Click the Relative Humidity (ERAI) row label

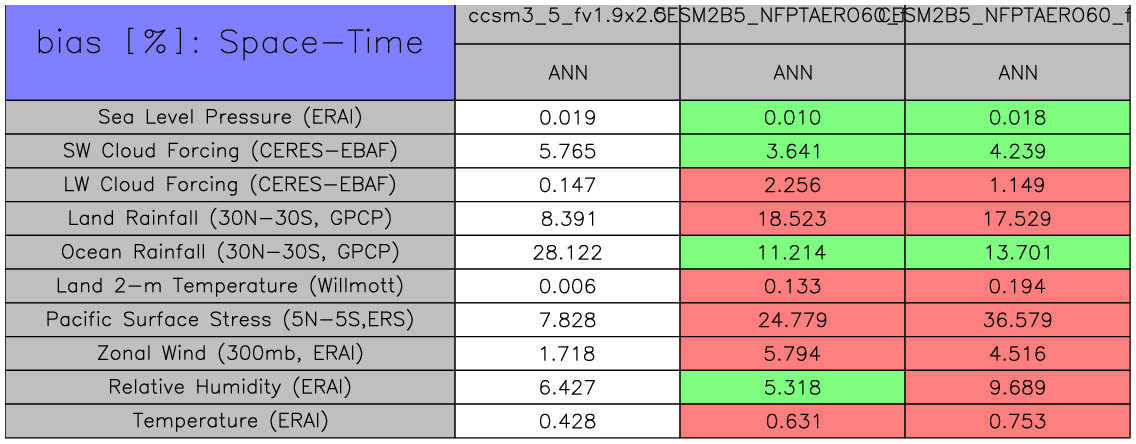[x=230, y=387]
